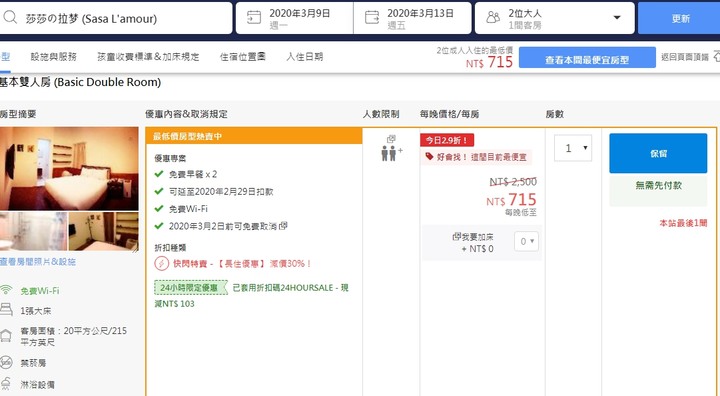This screenshot has height=396, width=720.
Task: Open the check-in calendar icon
Action: pyautogui.click(x=253, y=18)
